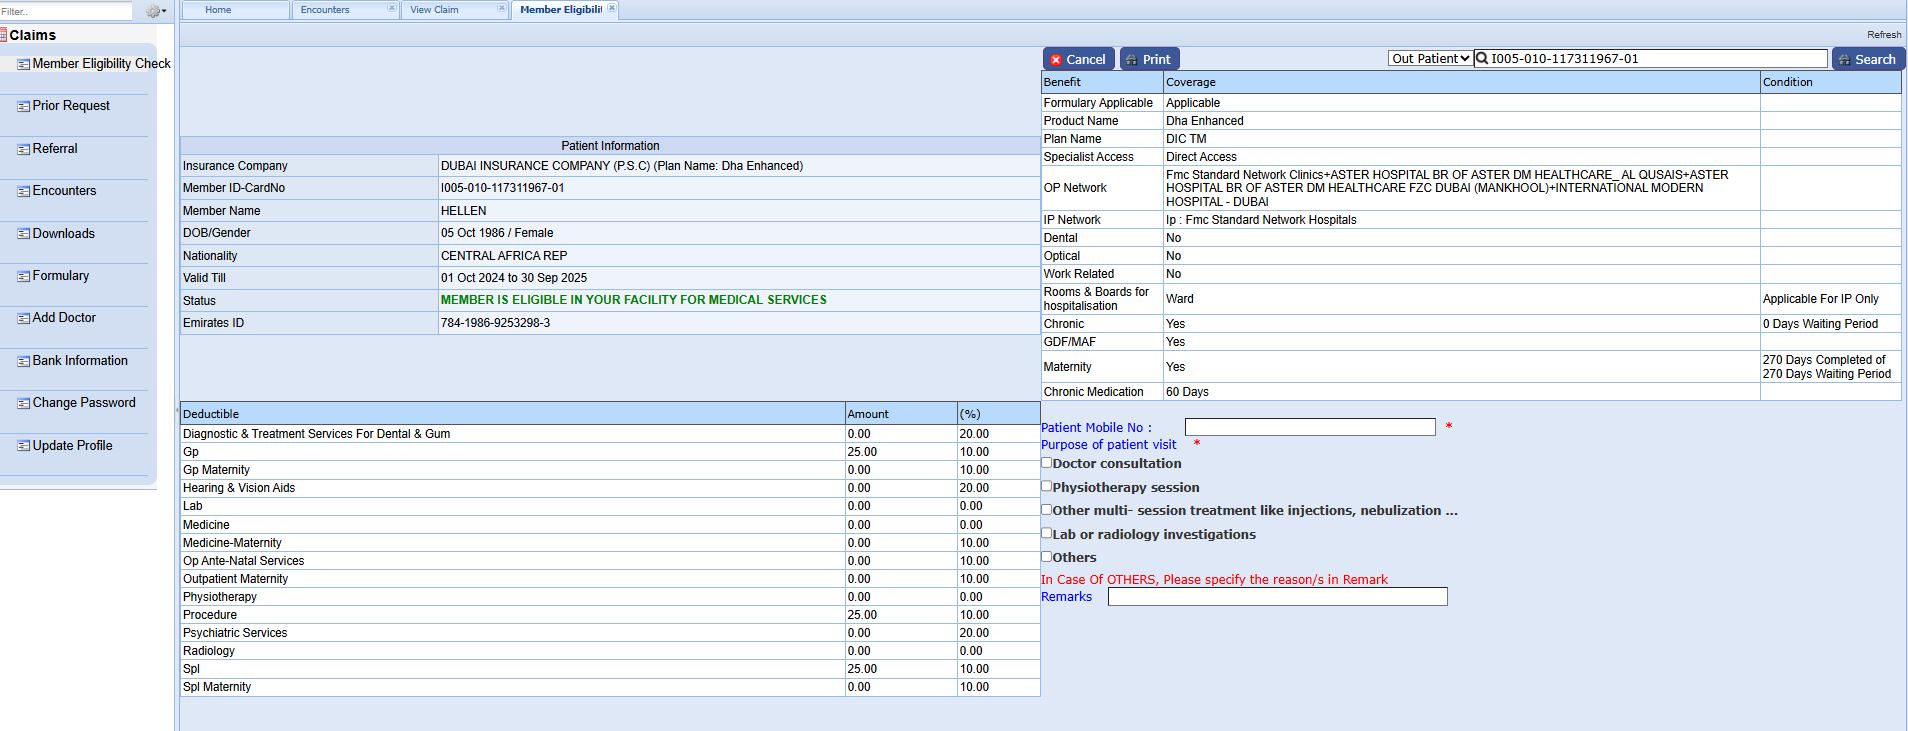
Task: Click the Referral sidebar icon
Action: click(x=23, y=149)
